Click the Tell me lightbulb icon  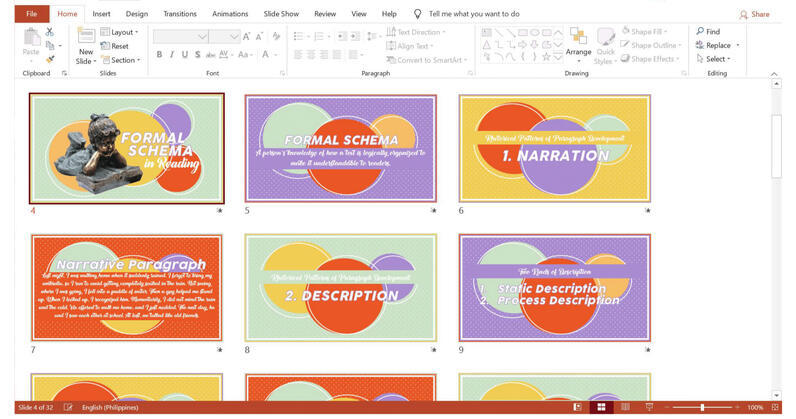click(417, 14)
